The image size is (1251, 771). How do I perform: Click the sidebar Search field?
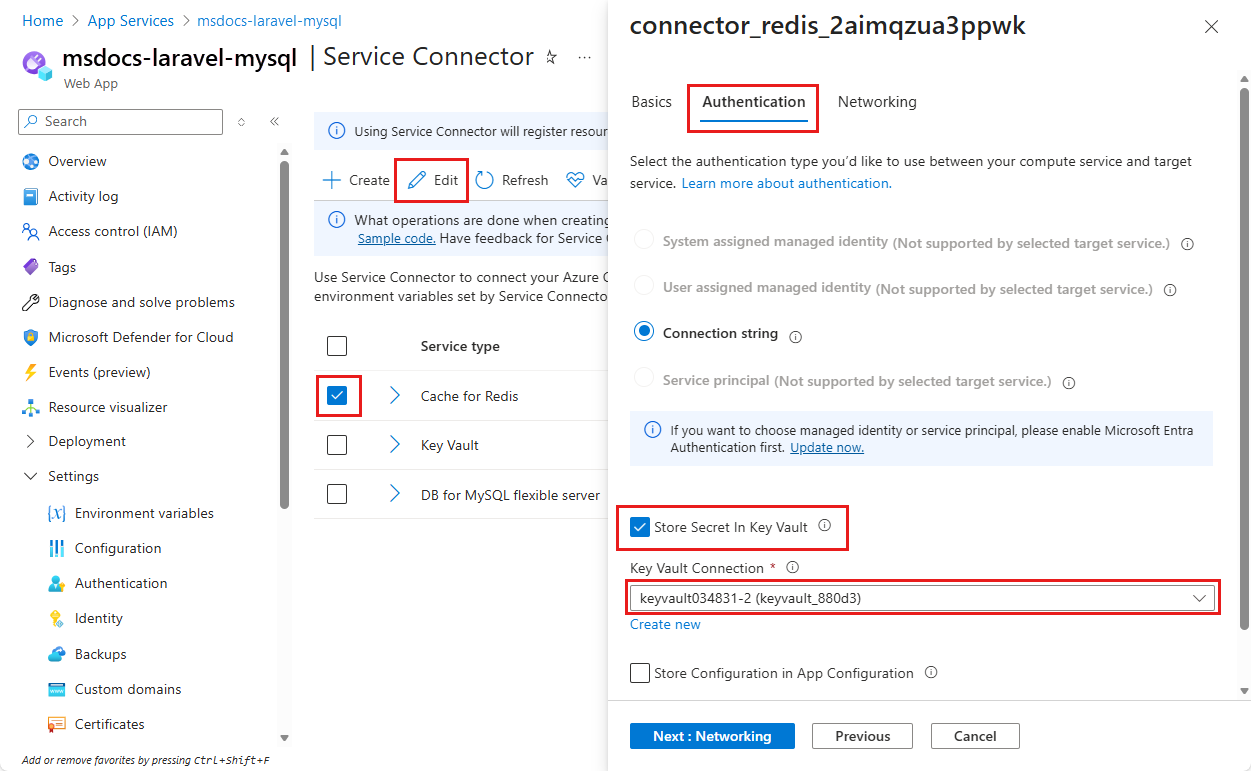pyautogui.click(x=120, y=121)
